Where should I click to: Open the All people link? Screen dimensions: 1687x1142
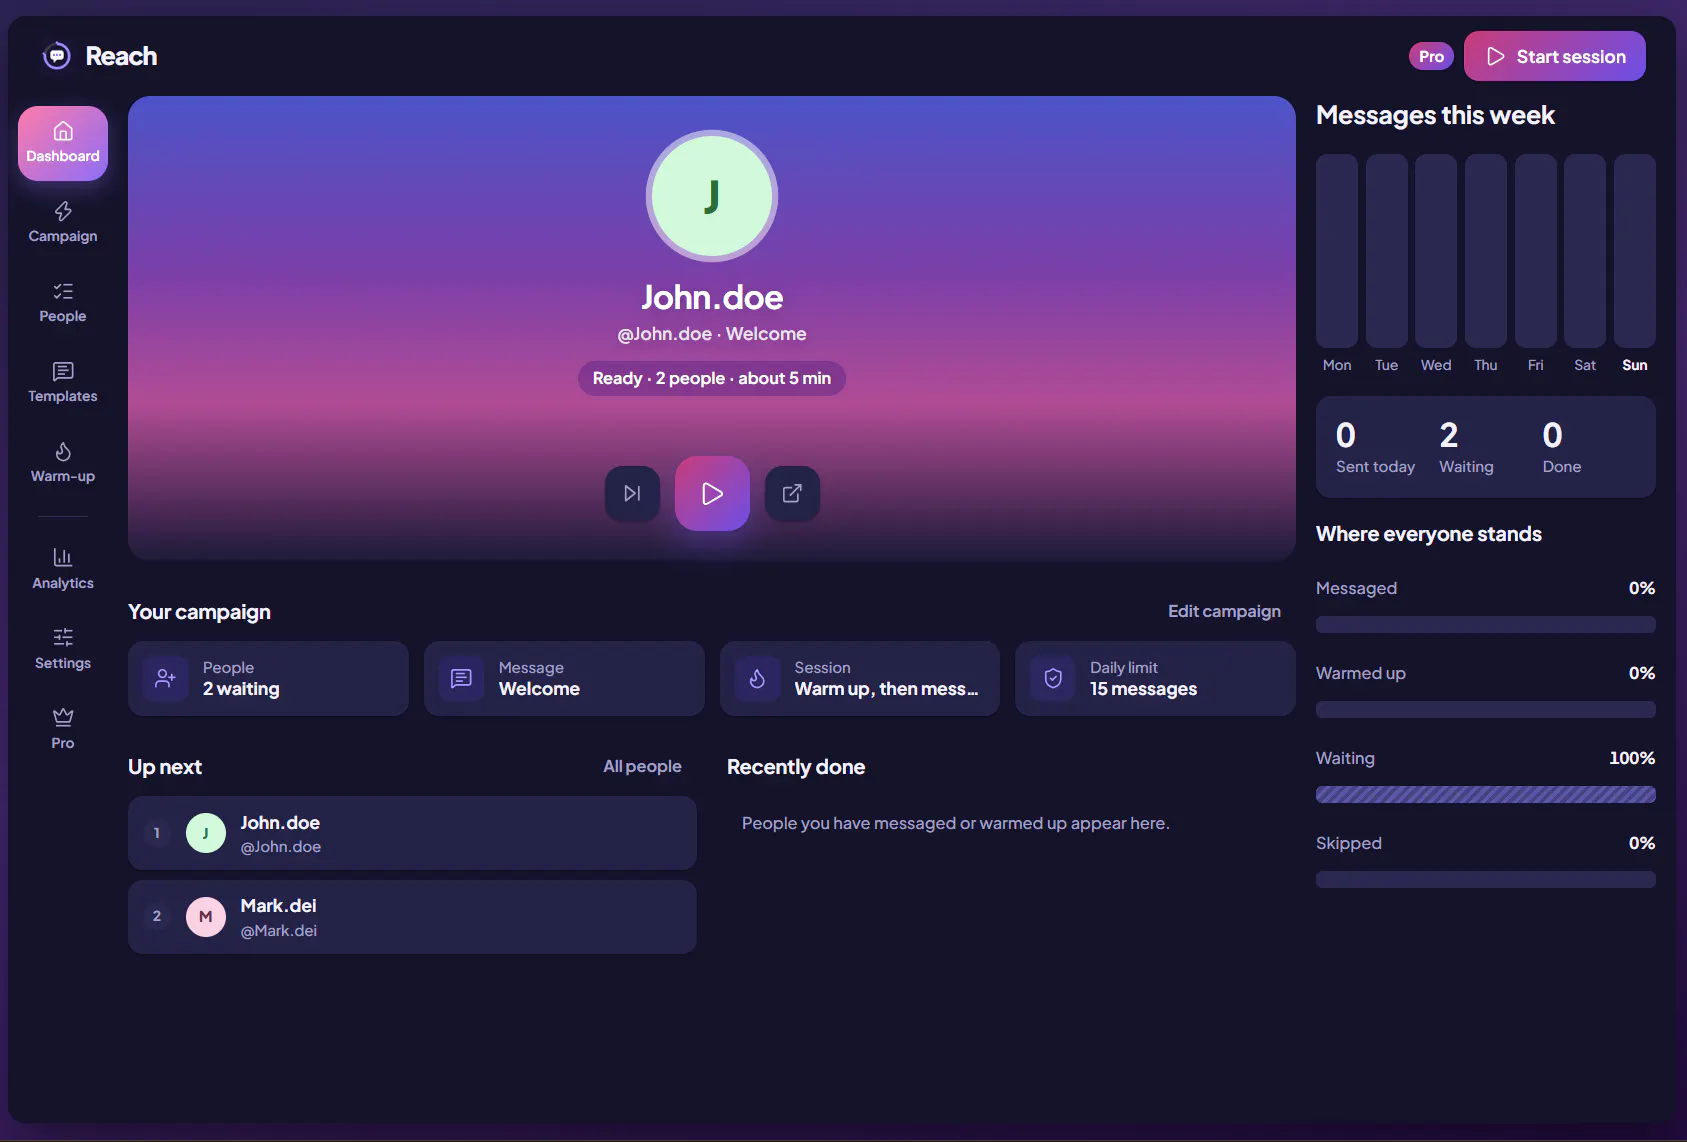click(x=642, y=766)
